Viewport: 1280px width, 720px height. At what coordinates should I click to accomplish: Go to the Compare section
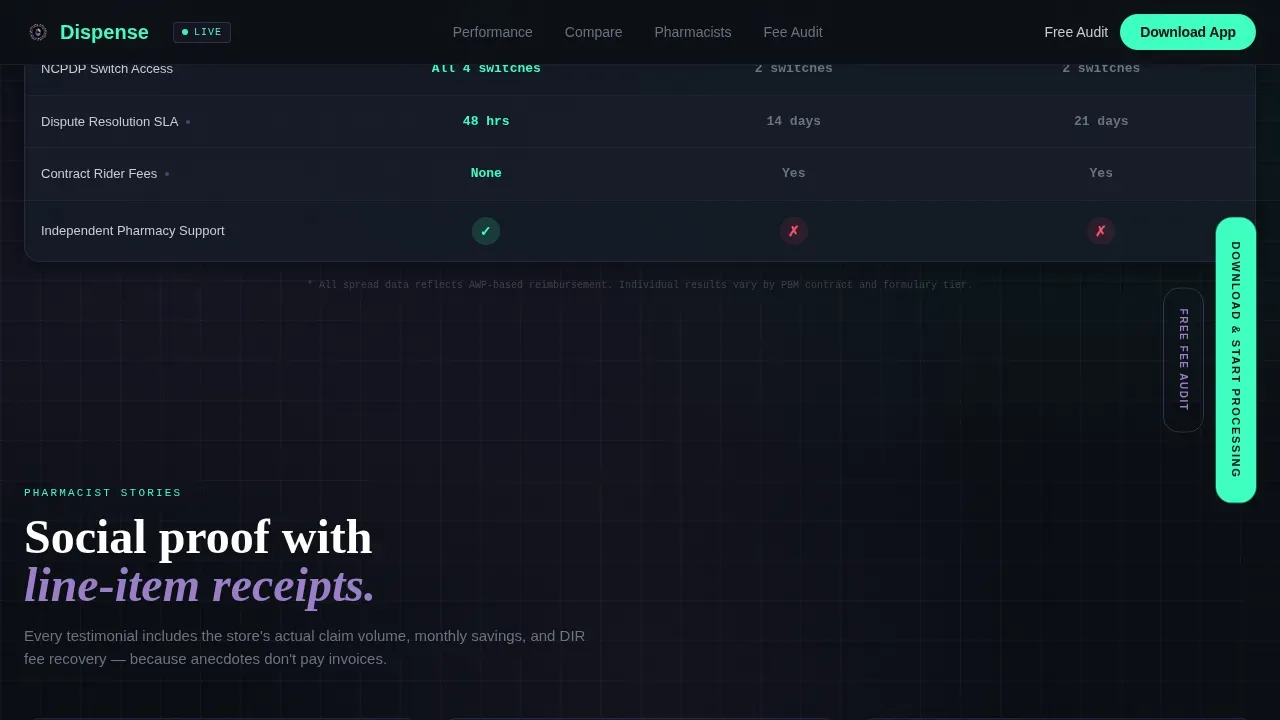[593, 32]
